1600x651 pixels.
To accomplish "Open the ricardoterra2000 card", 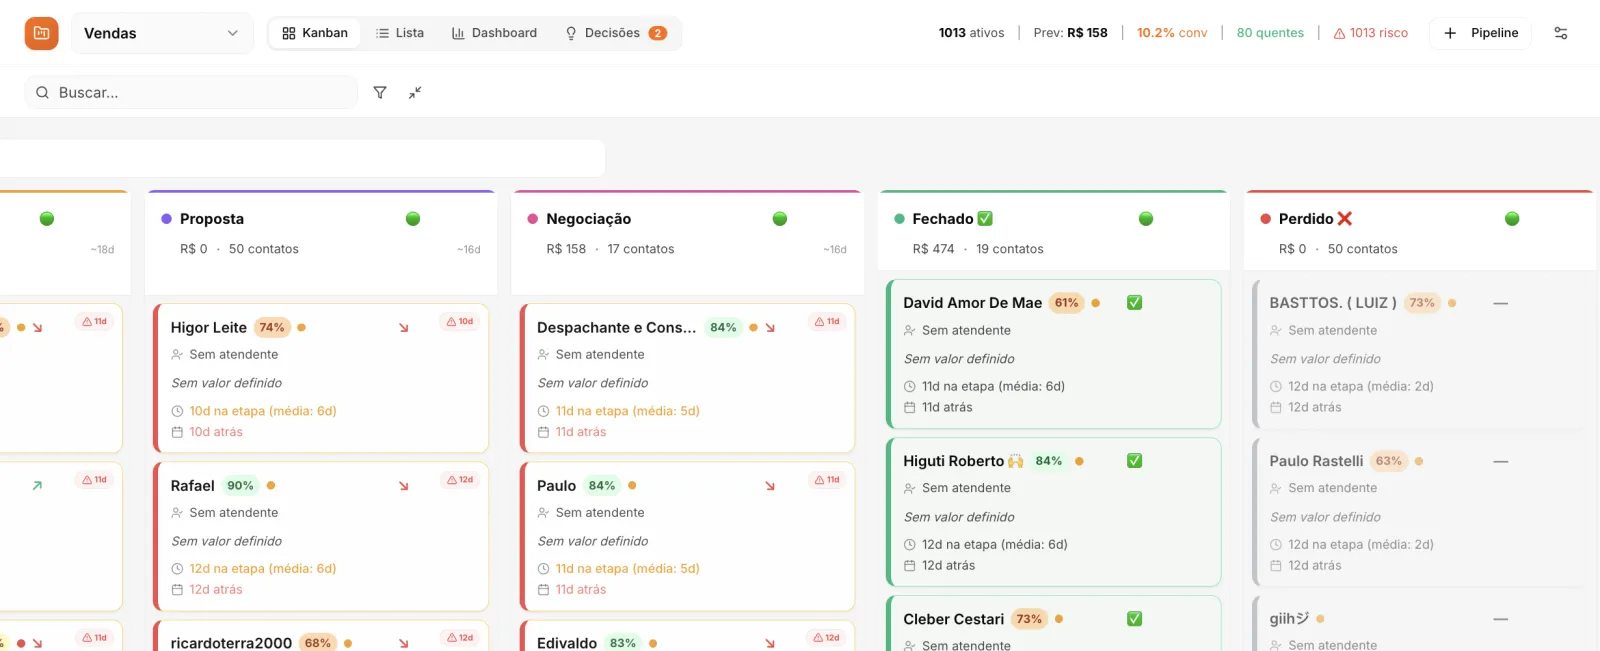I will (321, 636).
